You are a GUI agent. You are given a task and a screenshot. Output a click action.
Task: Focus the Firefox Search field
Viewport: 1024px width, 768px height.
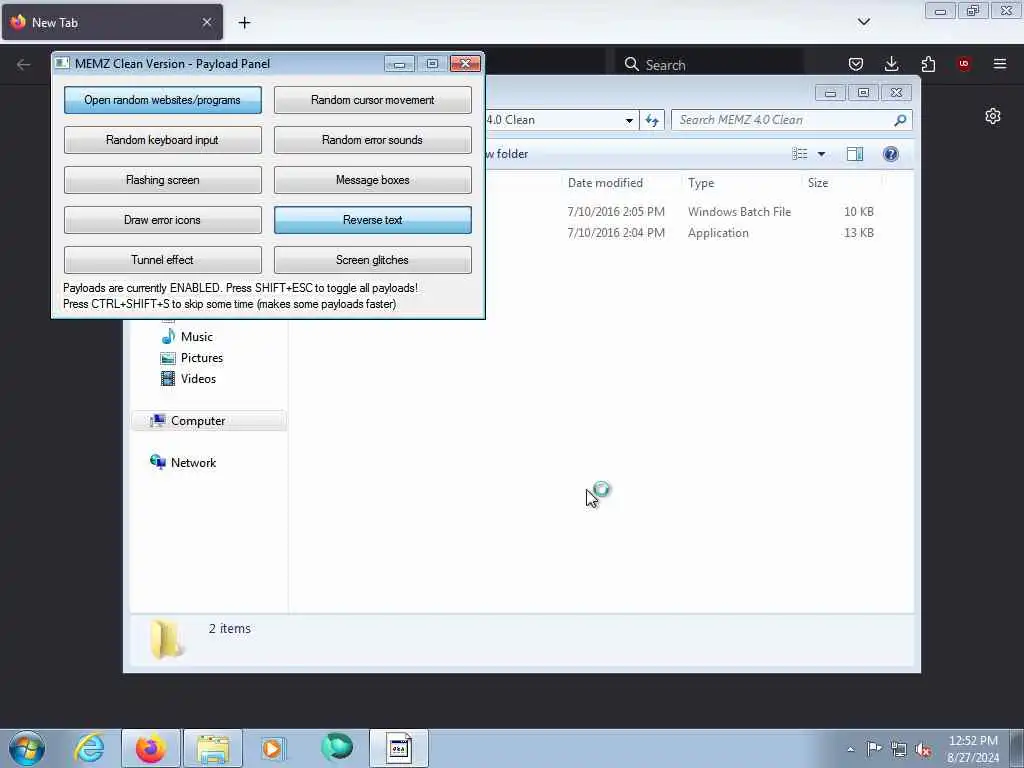click(709, 65)
